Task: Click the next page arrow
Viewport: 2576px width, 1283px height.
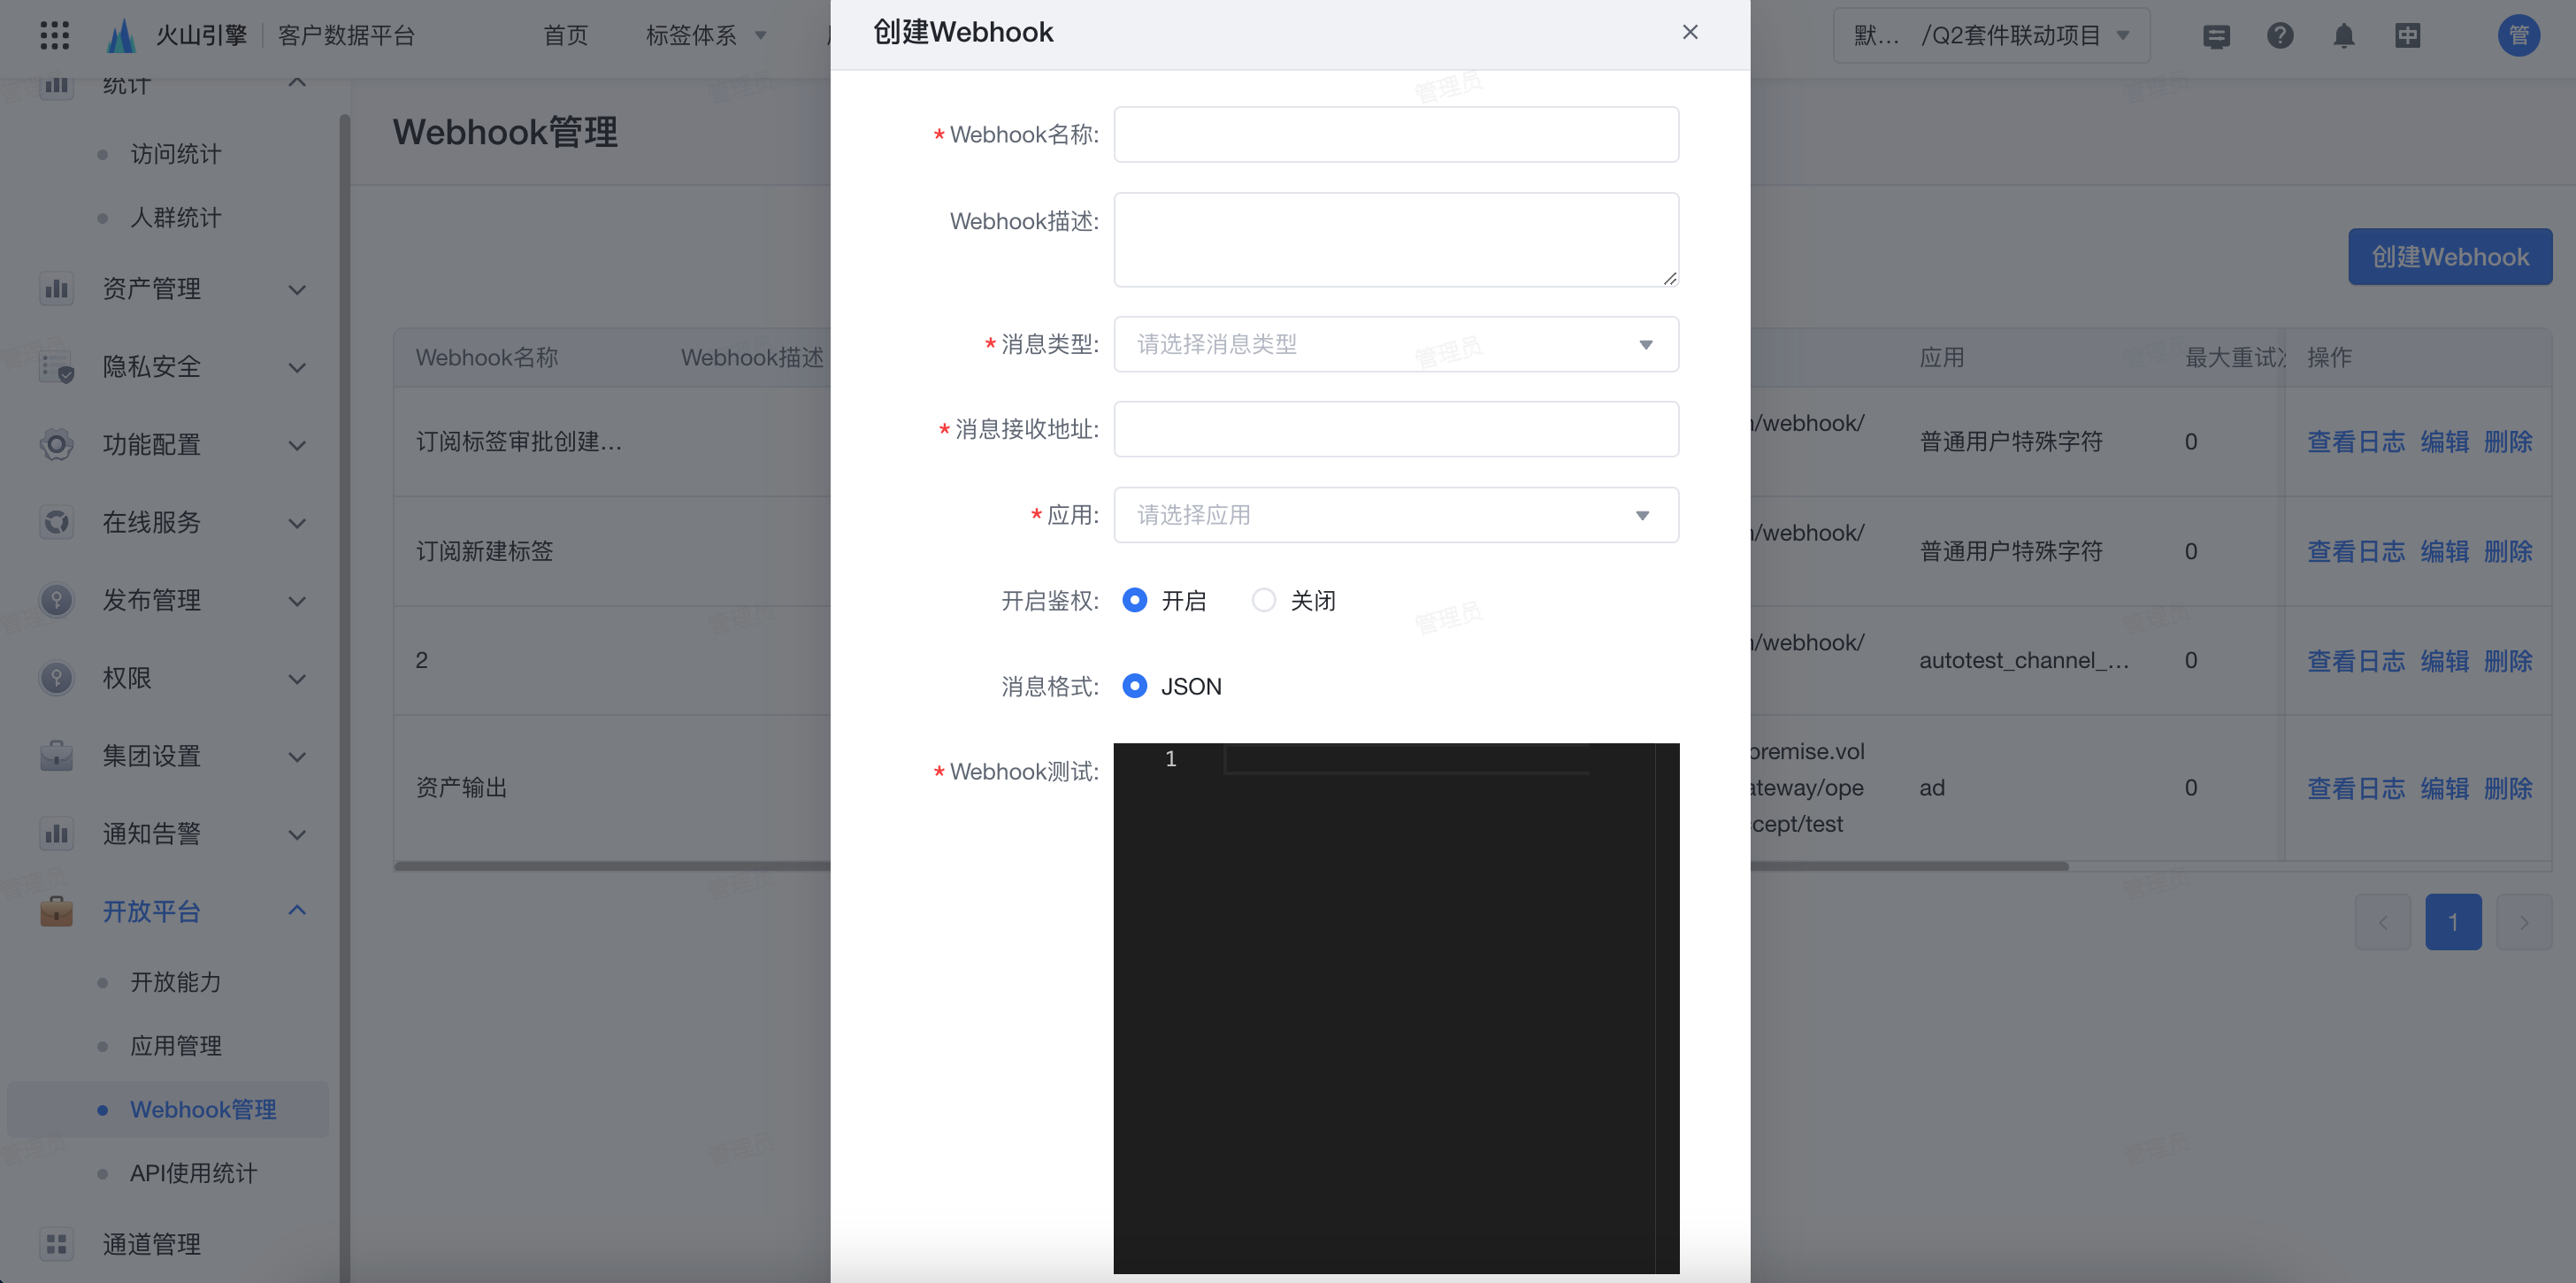Action: [x=2523, y=922]
